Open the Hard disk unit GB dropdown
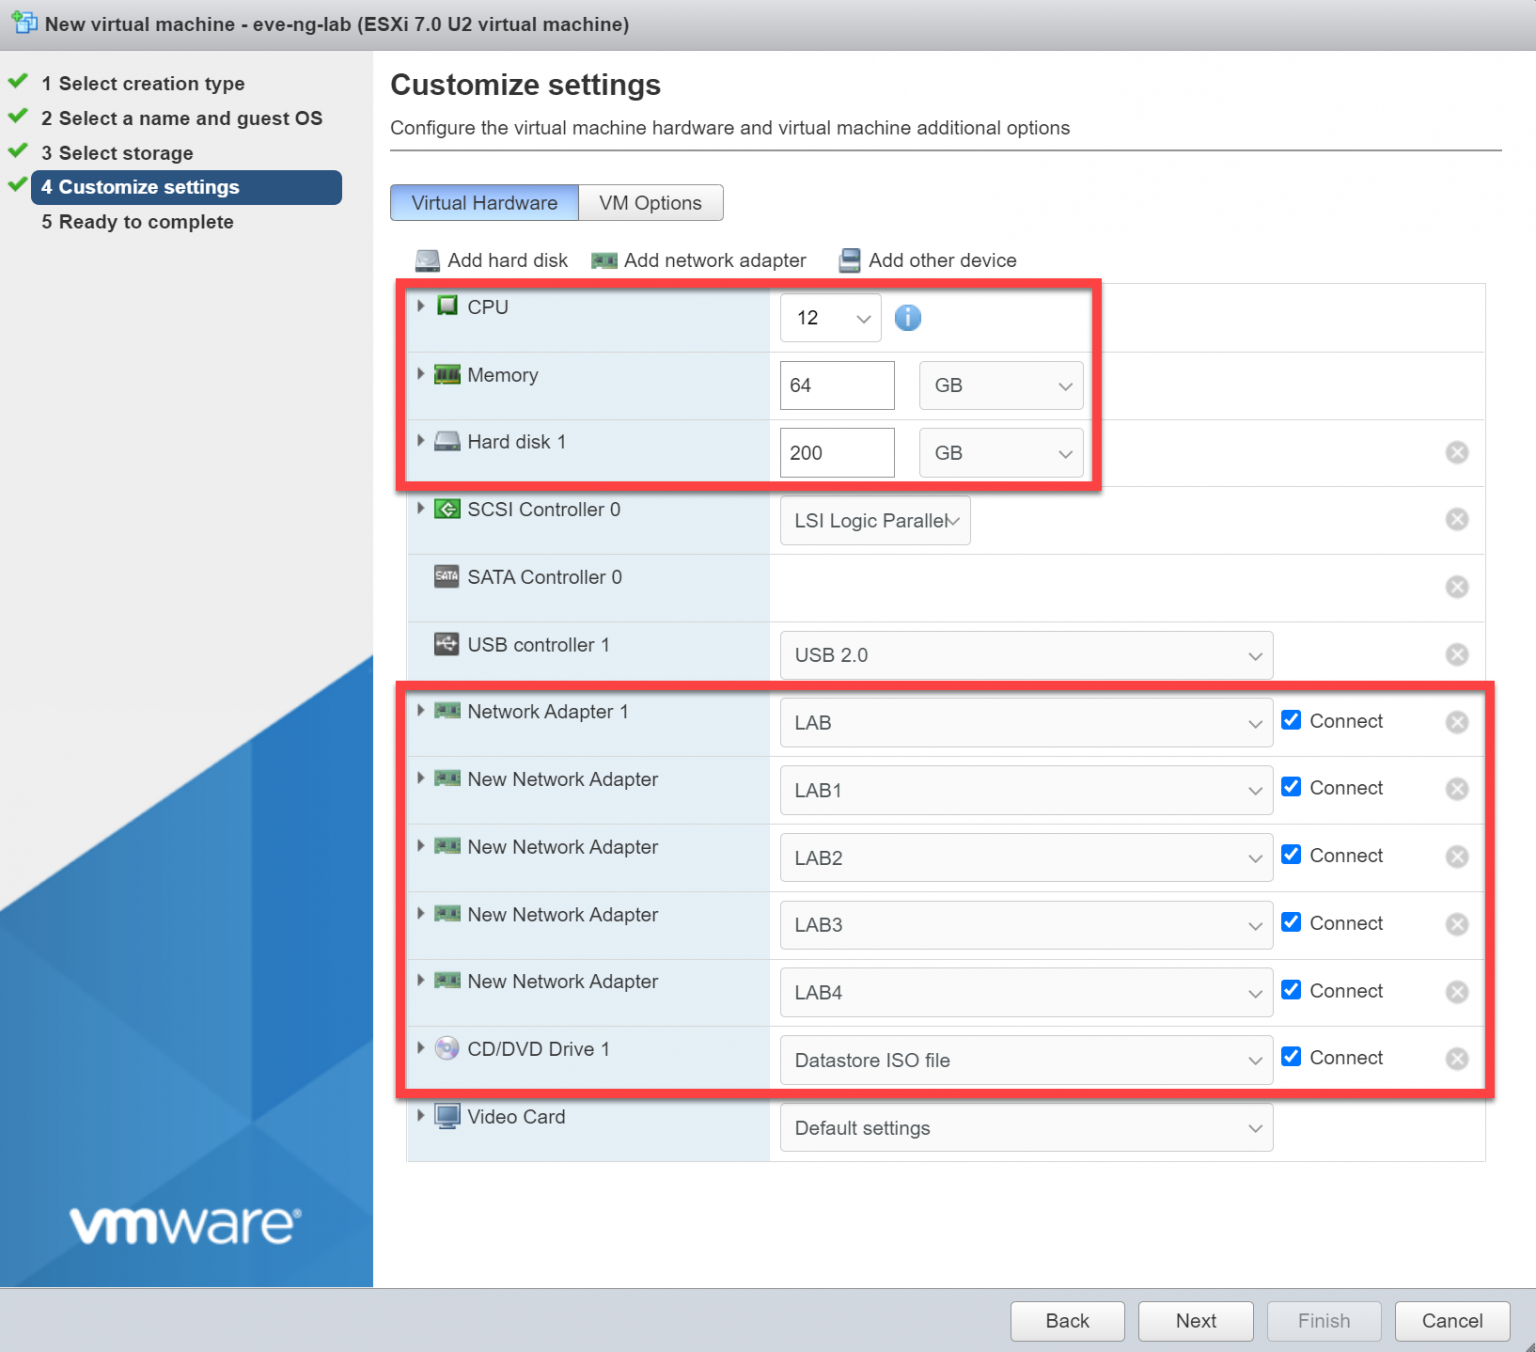The height and width of the screenshot is (1352, 1536). (1001, 453)
